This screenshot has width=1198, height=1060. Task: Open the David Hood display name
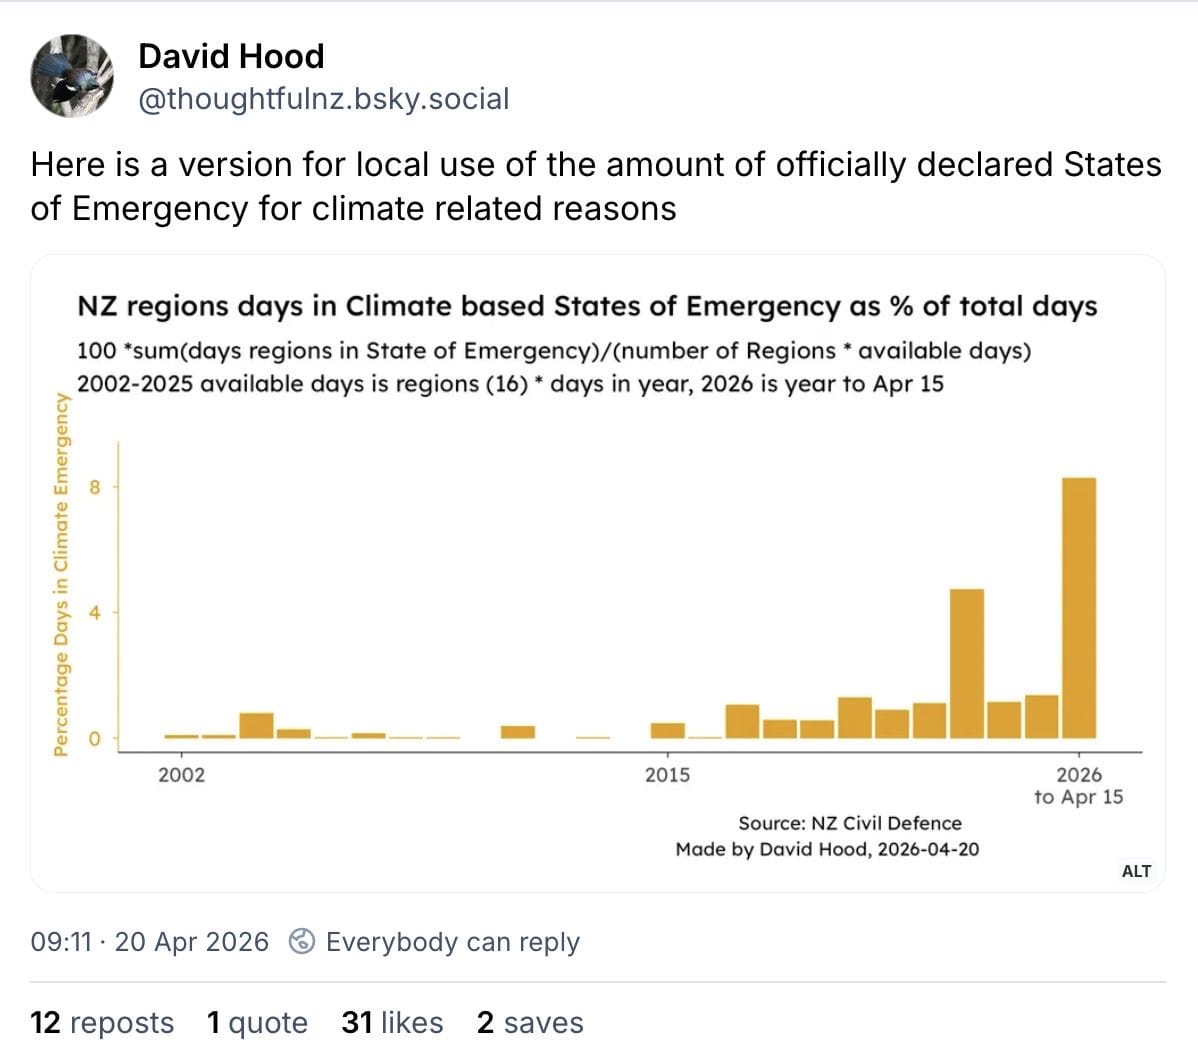231,56
